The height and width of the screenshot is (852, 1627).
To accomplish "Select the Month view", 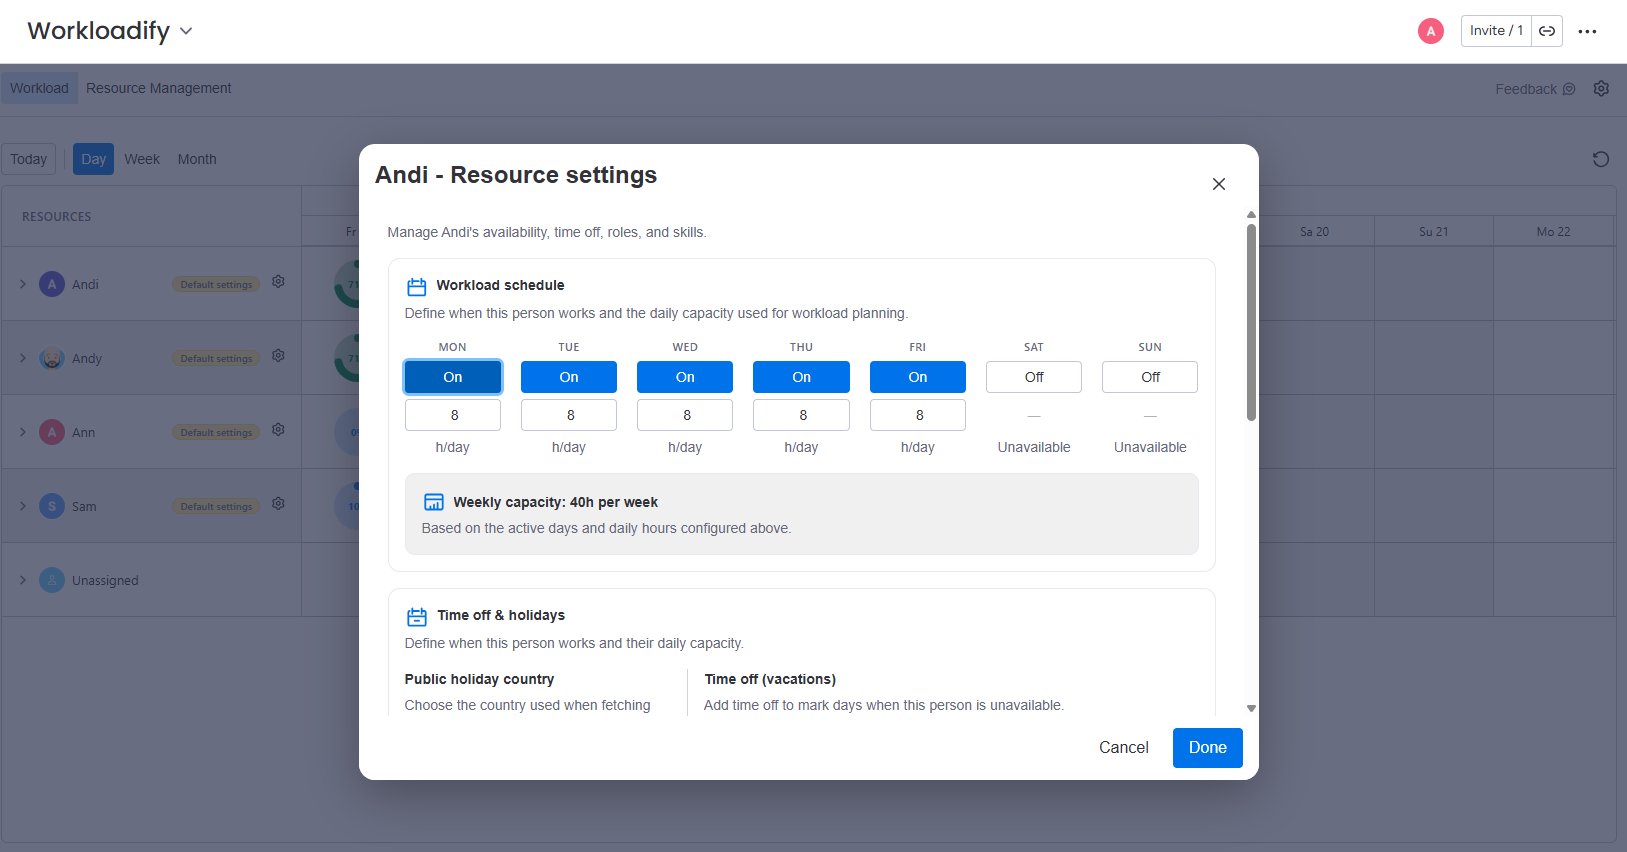I will tap(197, 159).
